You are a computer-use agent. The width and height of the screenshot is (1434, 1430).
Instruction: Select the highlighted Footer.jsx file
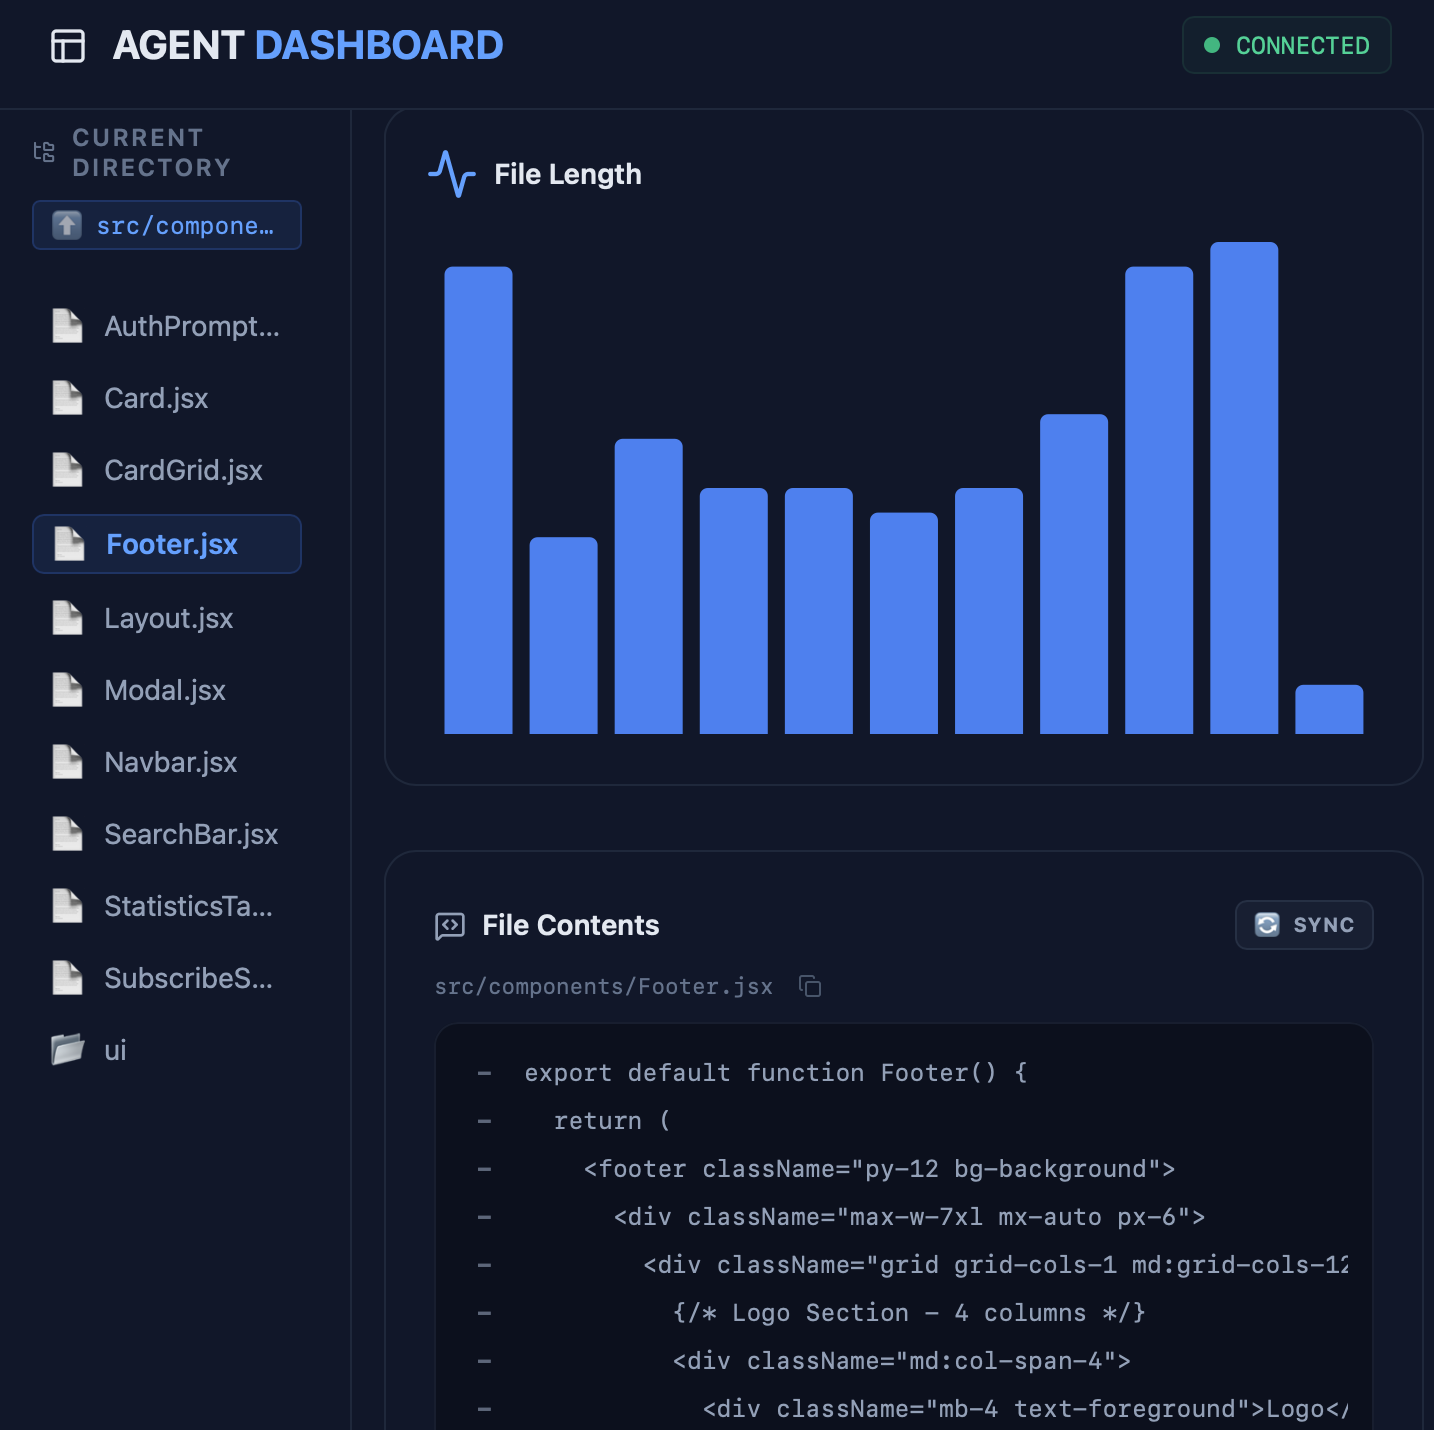(x=167, y=544)
